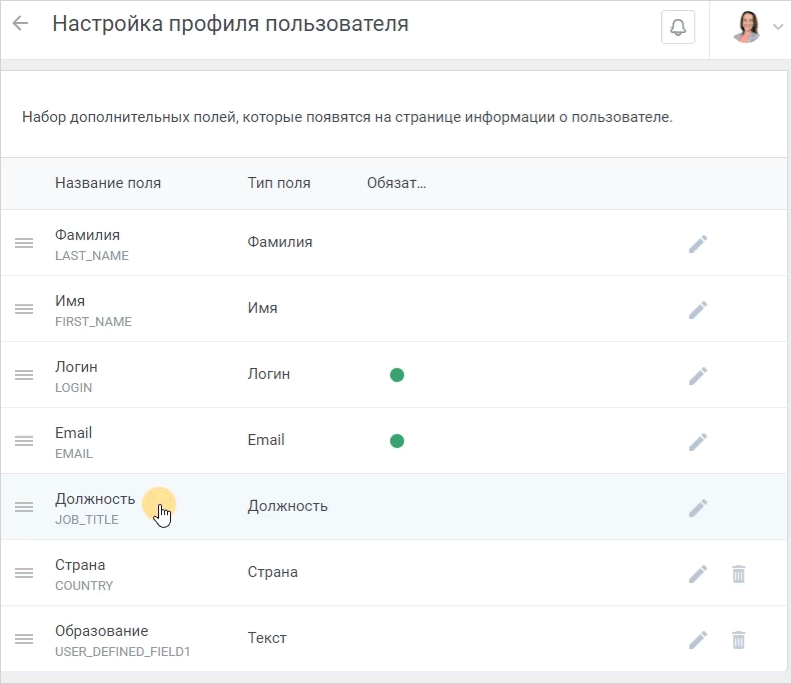Edit the Фамилия field with pencil icon
Image resolution: width=792 pixels, height=684 pixels.
click(x=698, y=243)
